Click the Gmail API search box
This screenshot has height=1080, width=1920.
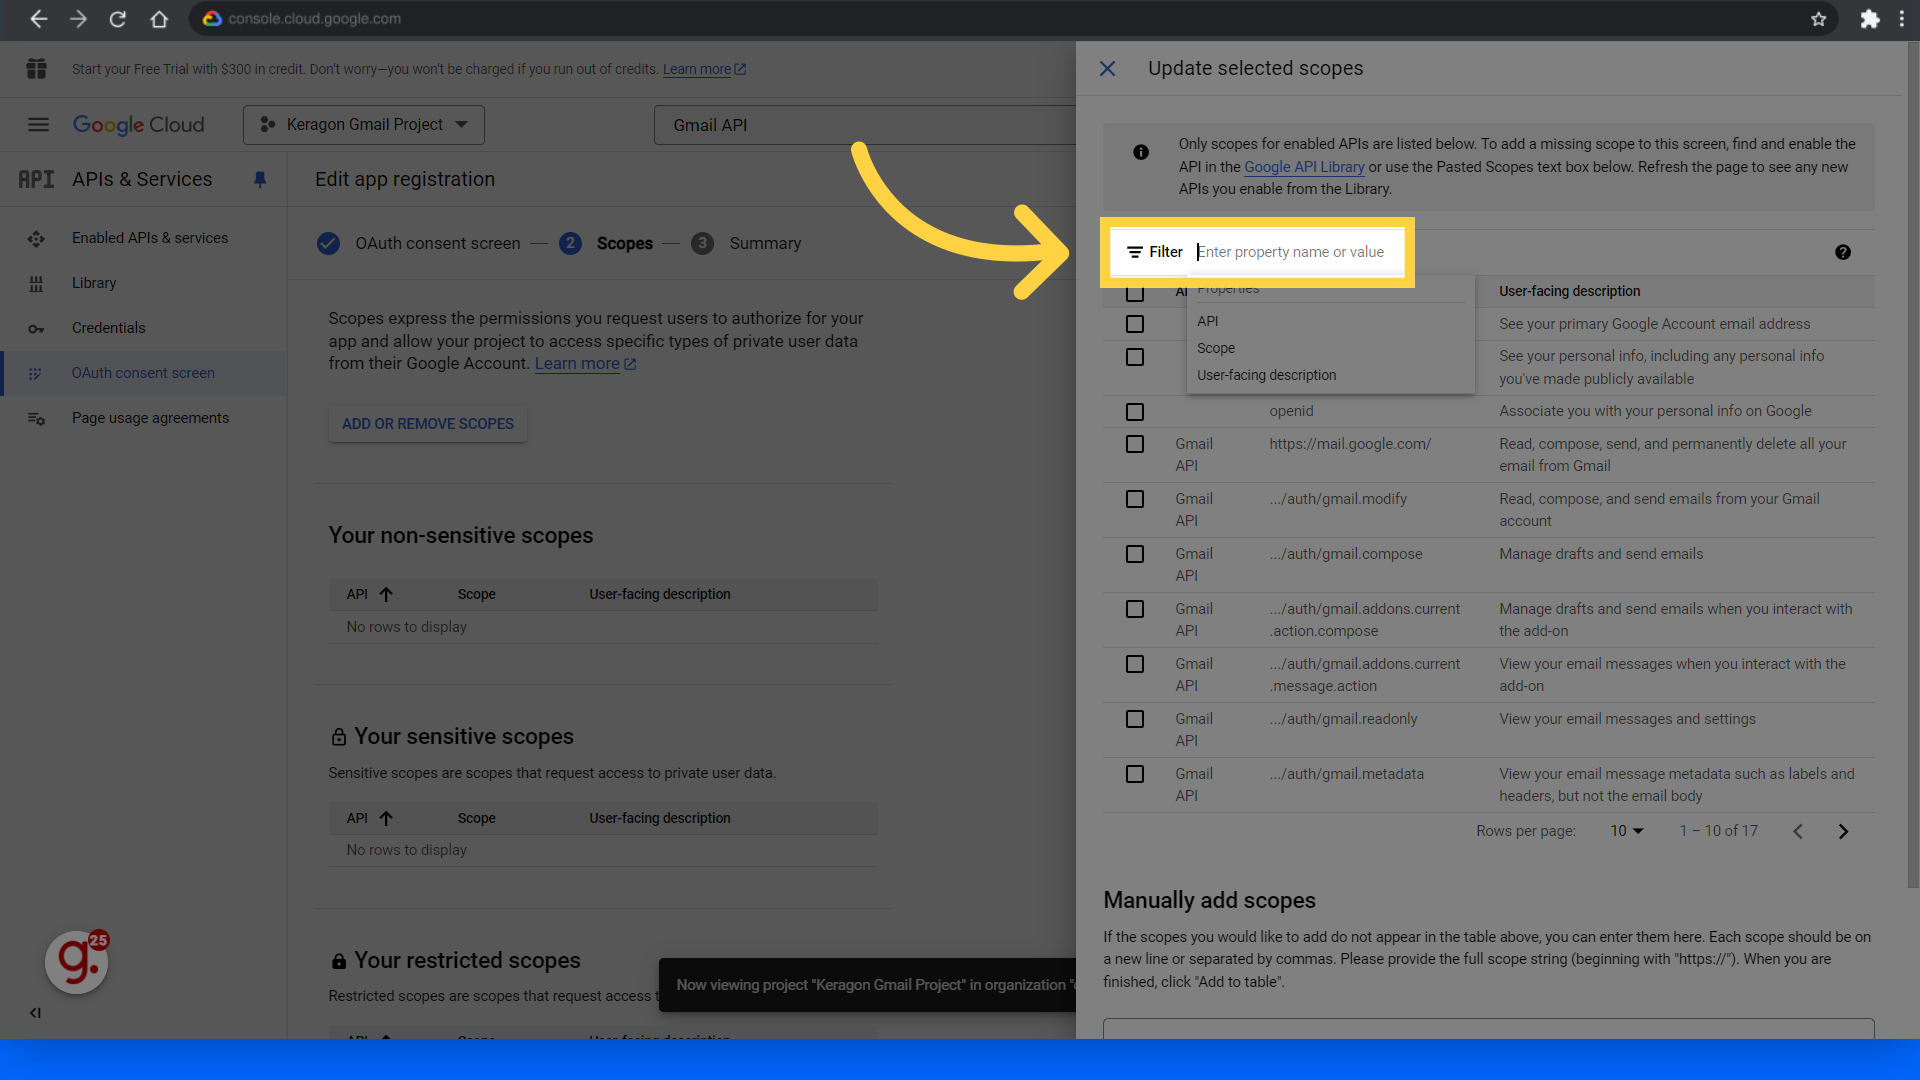click(865, 125)
